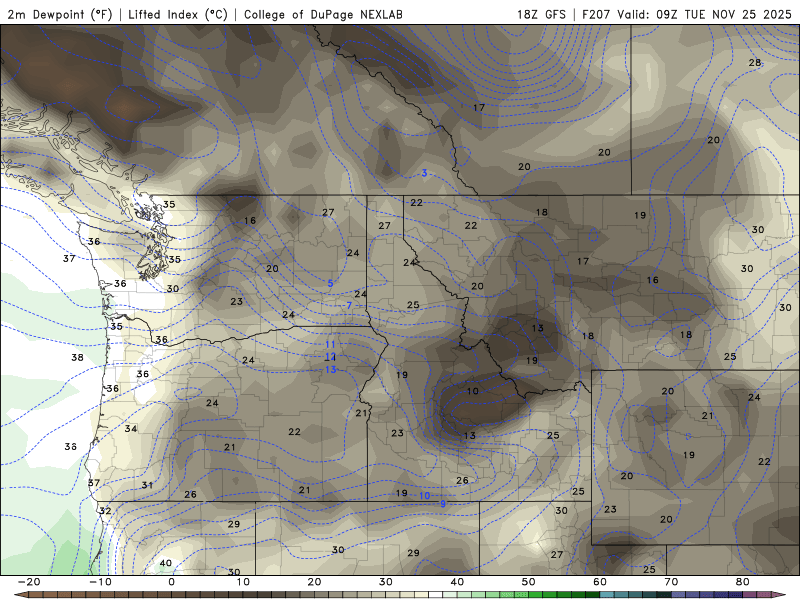
Task: Click the blue lifted index contour label '3'
Action: [x=424, y=173]
